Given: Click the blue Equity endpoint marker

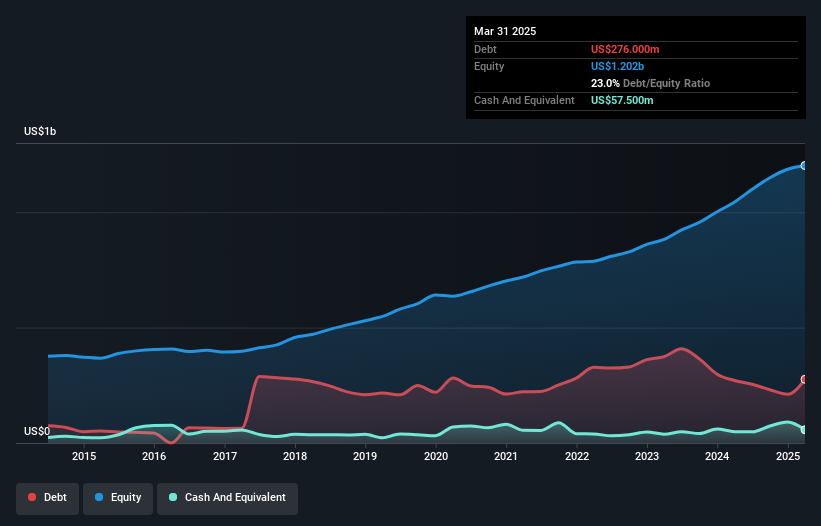Looking at the screenshot, I should 804,165.
